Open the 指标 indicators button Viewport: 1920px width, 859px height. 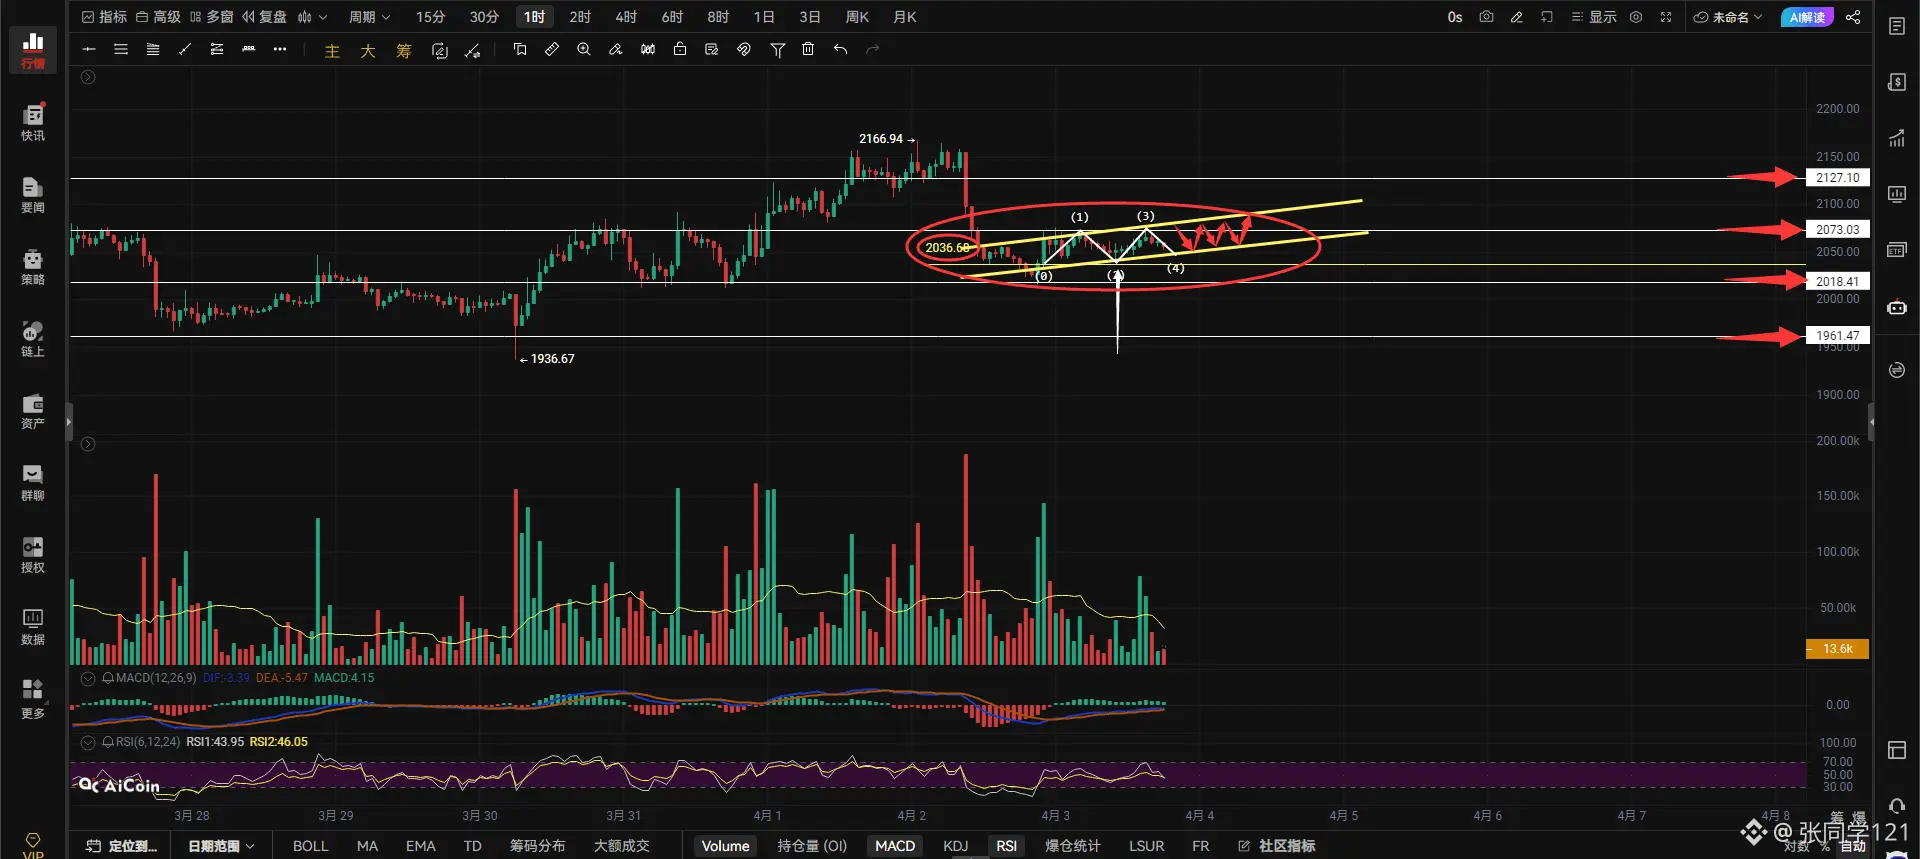(104, 17)
